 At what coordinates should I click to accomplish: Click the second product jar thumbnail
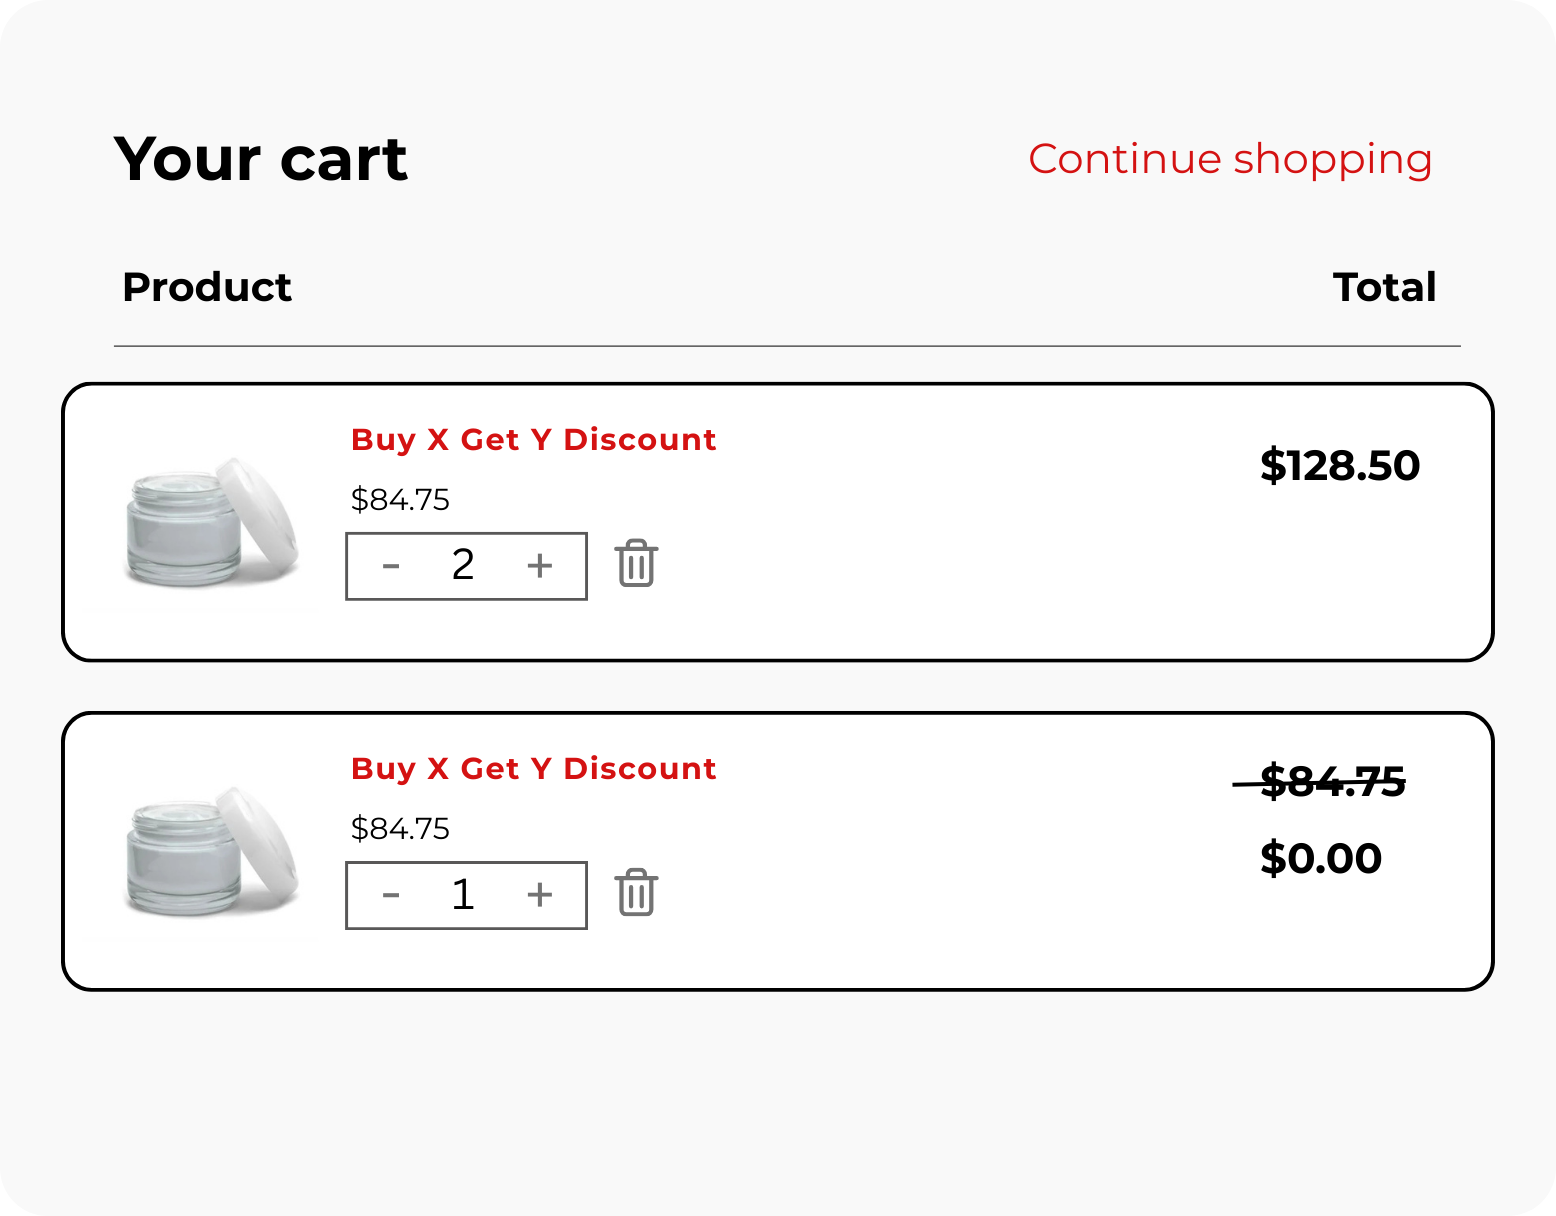[x=212, y=853]
